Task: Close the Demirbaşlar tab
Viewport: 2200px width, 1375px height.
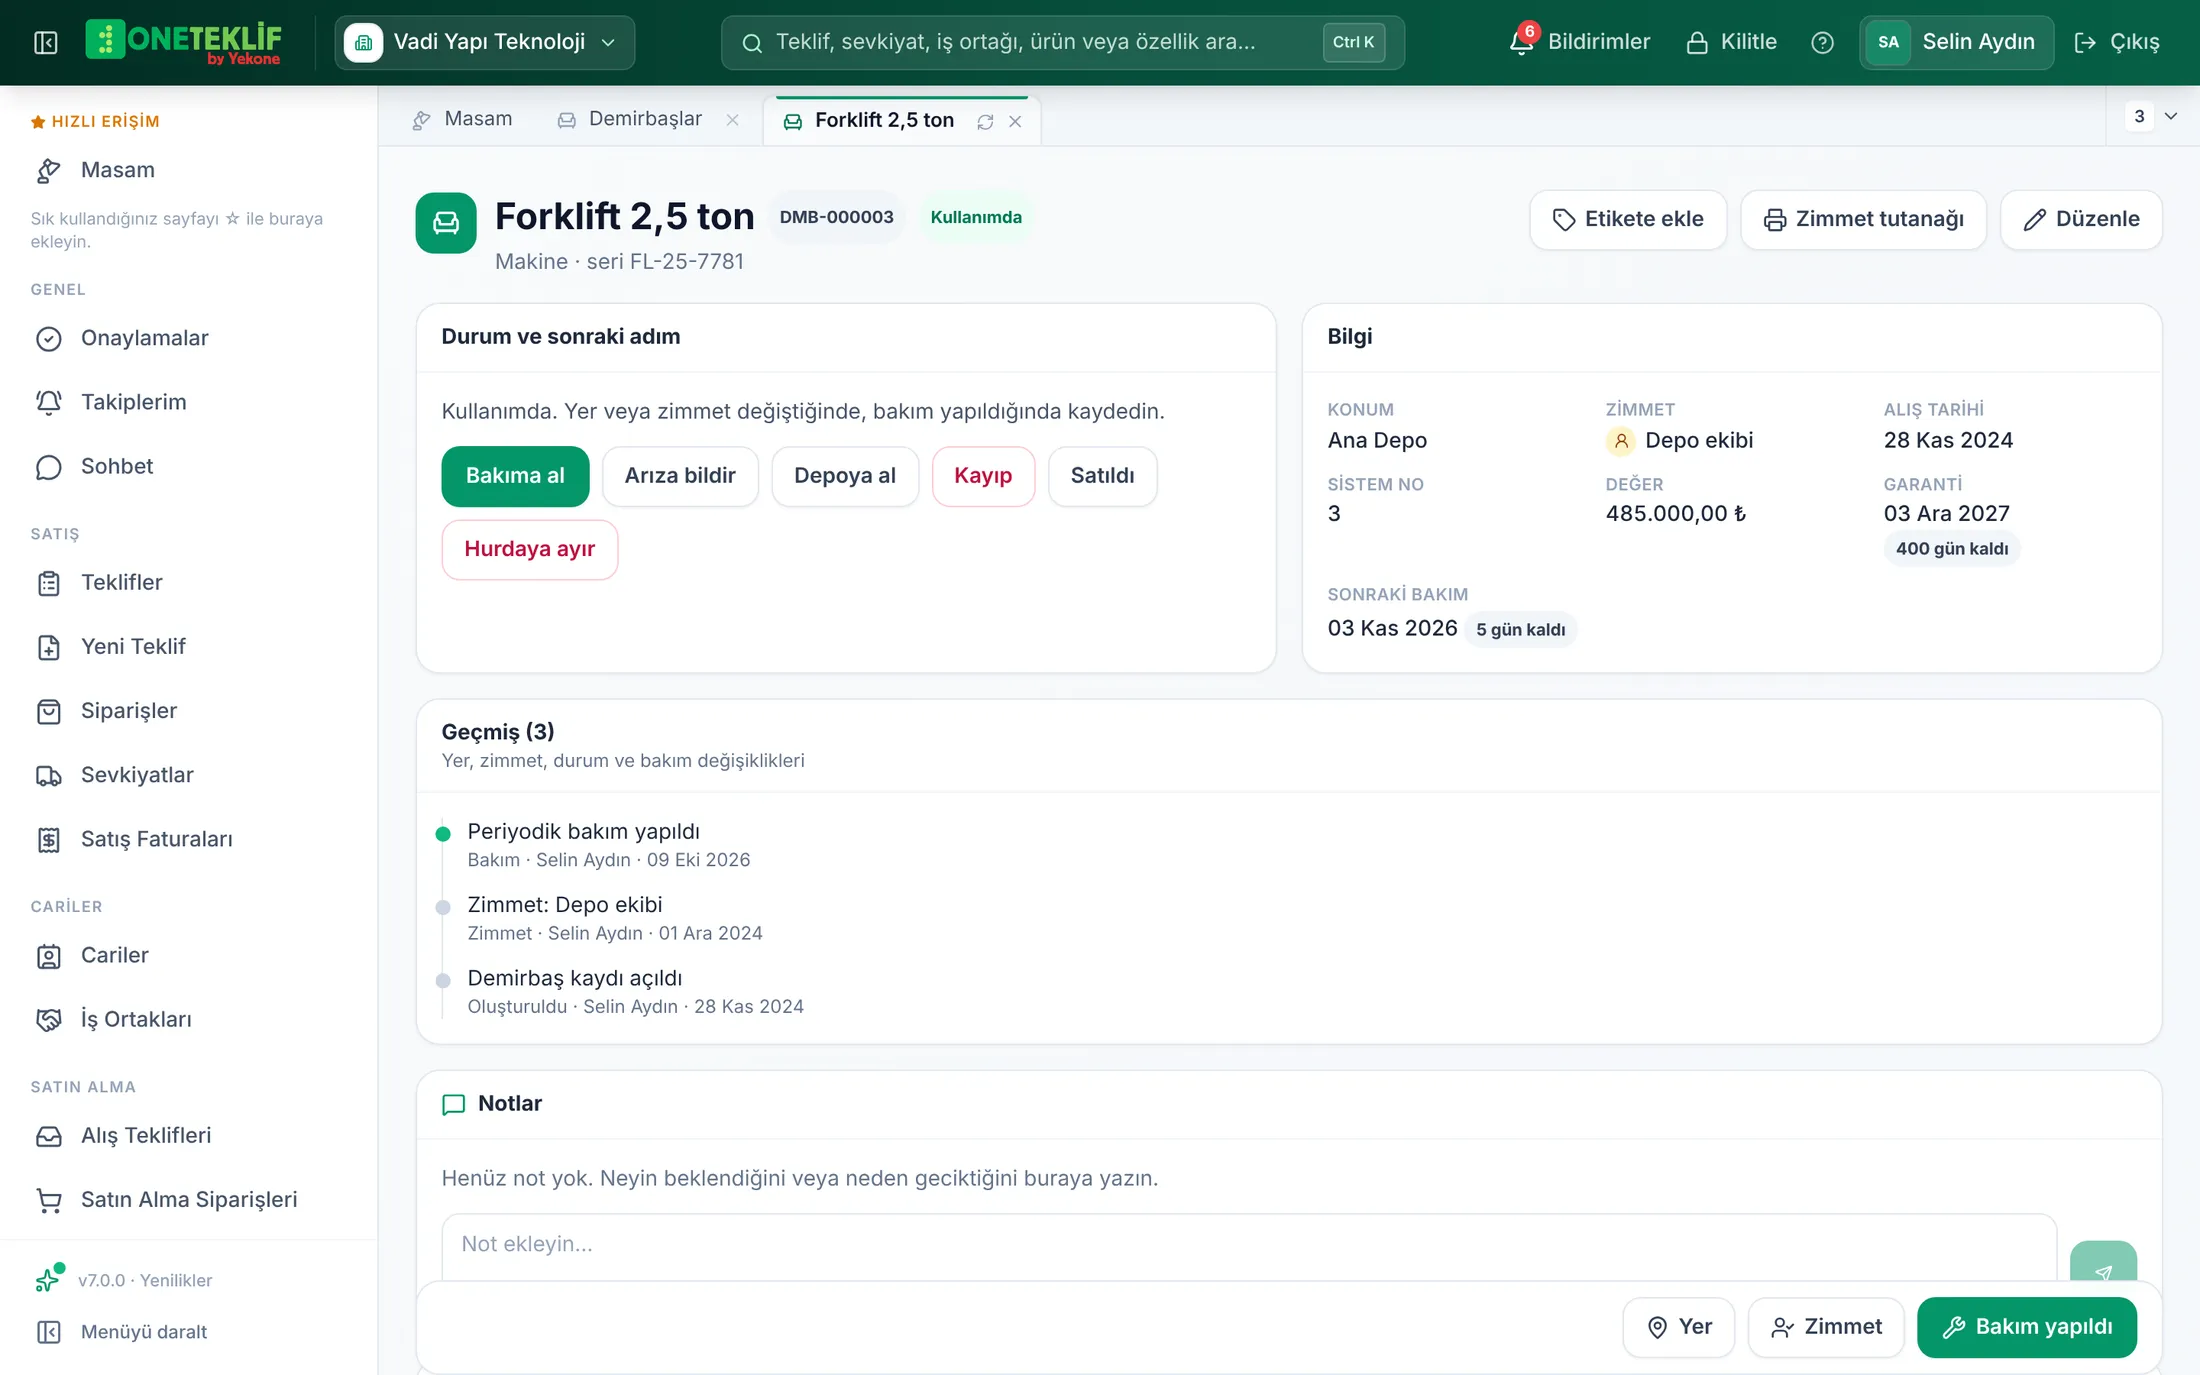Action: click(x=733, y=120)
